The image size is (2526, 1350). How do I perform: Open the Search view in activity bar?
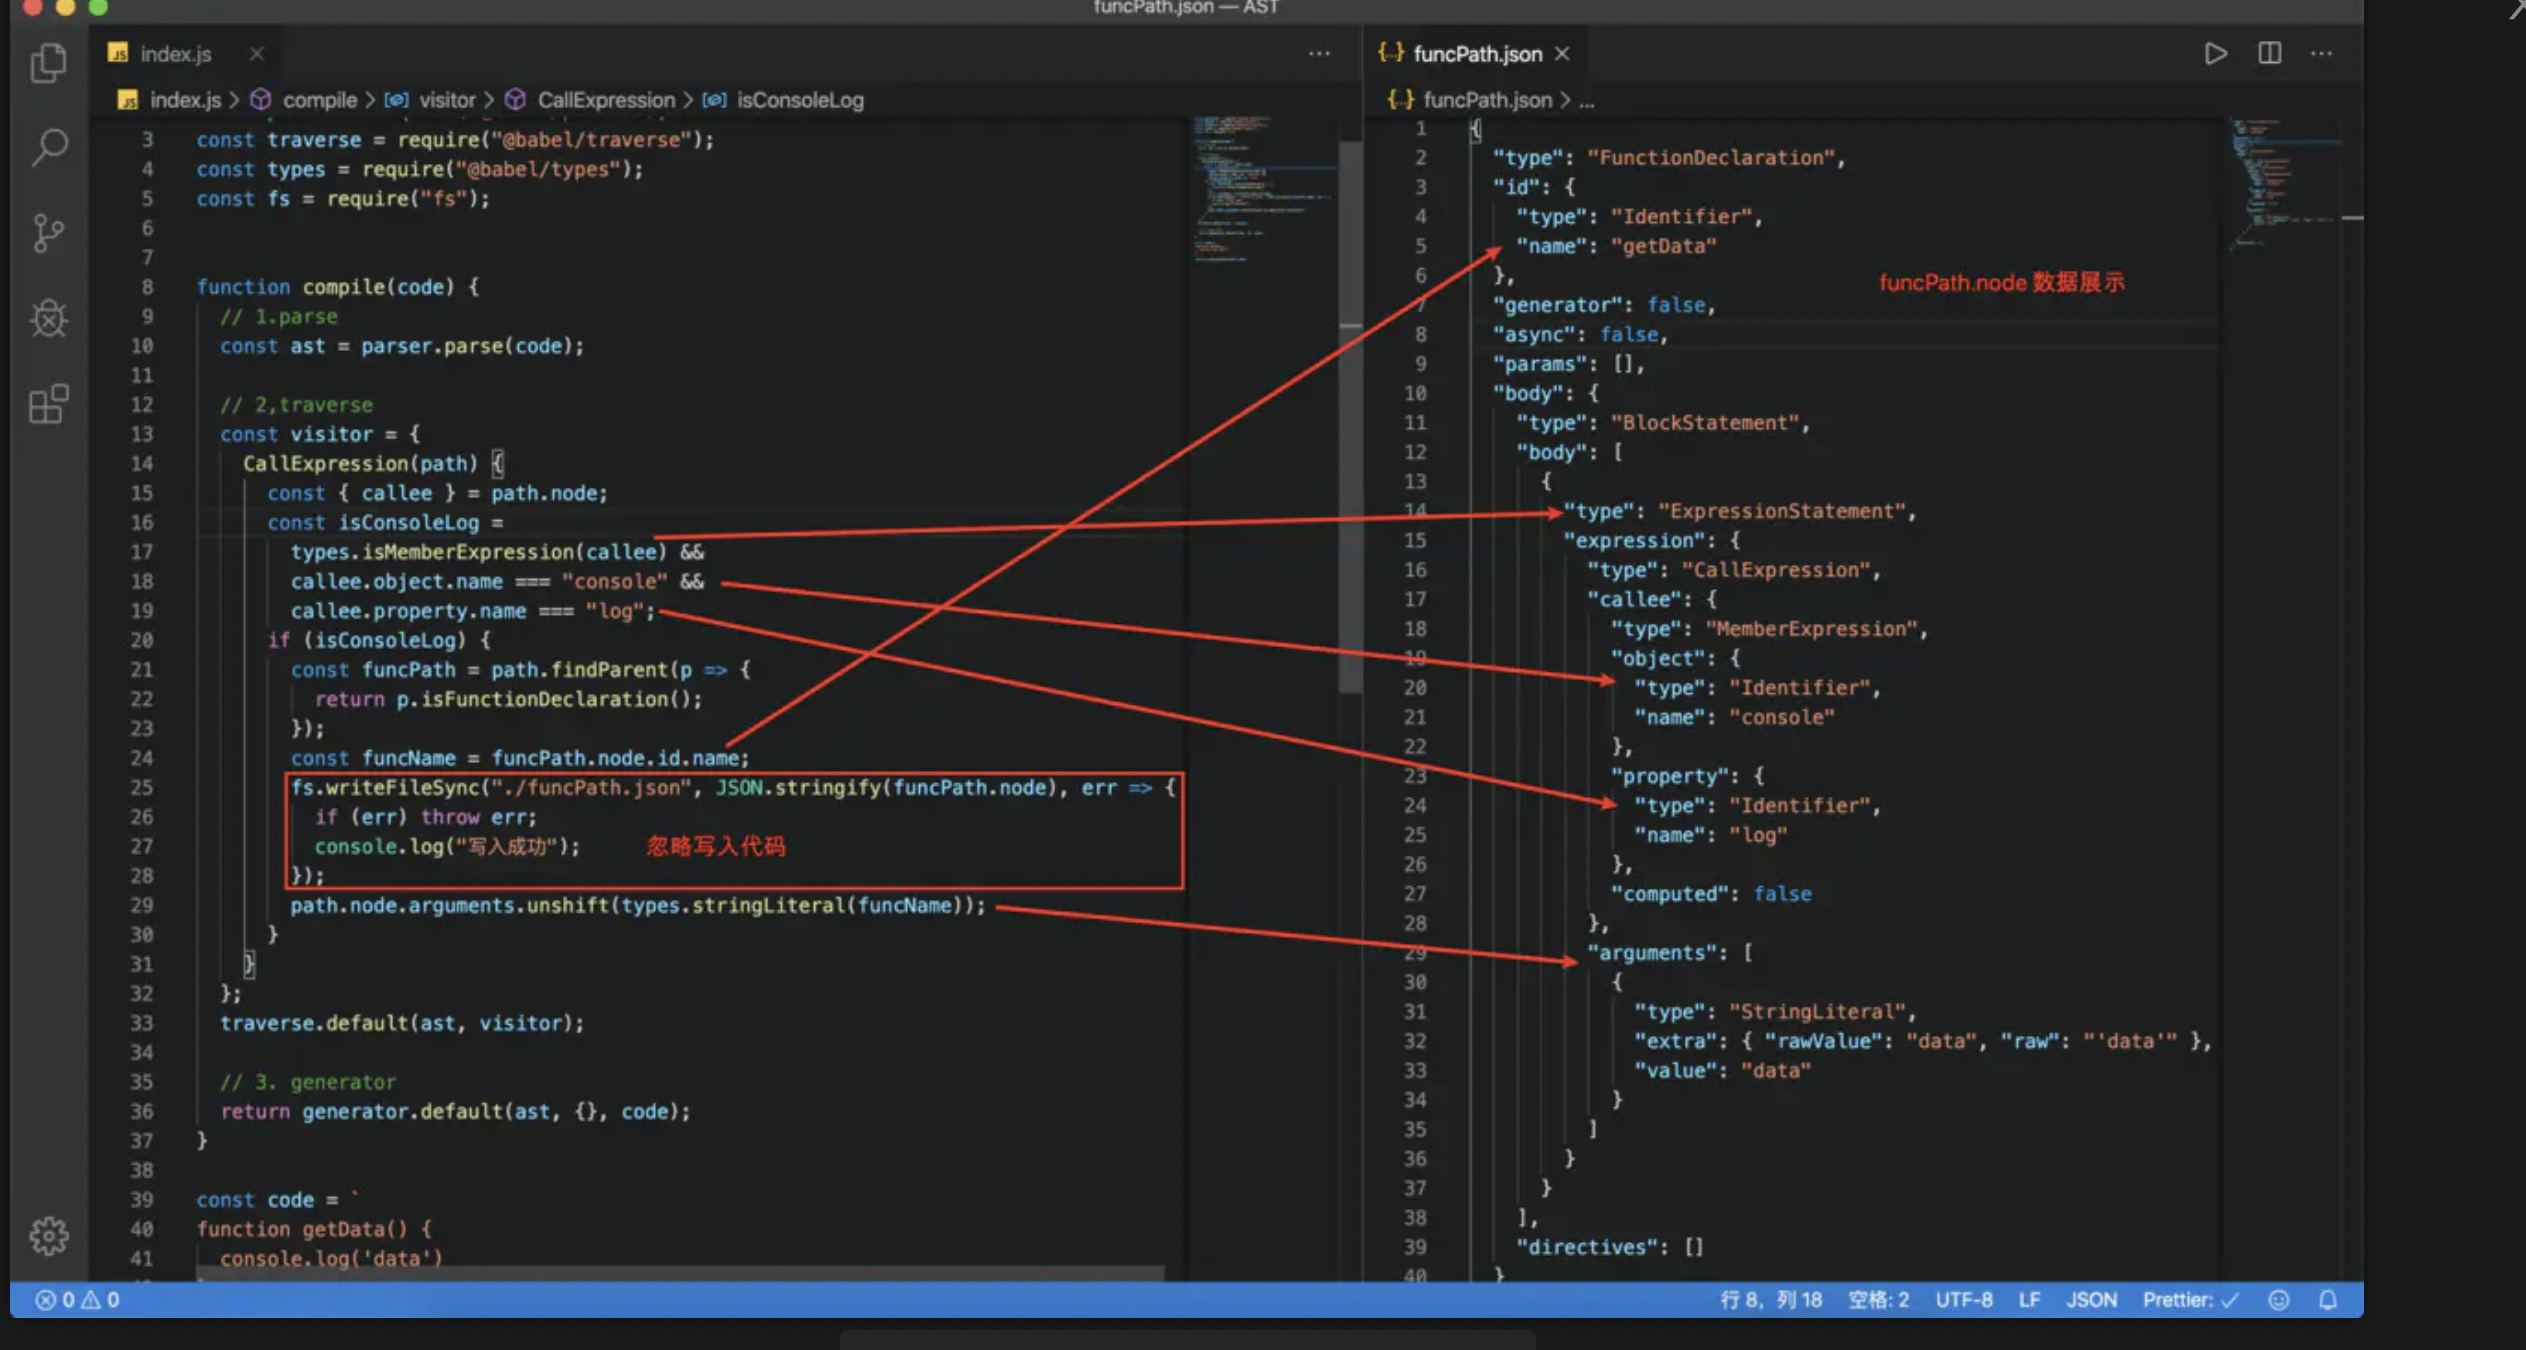coord(48,148)
